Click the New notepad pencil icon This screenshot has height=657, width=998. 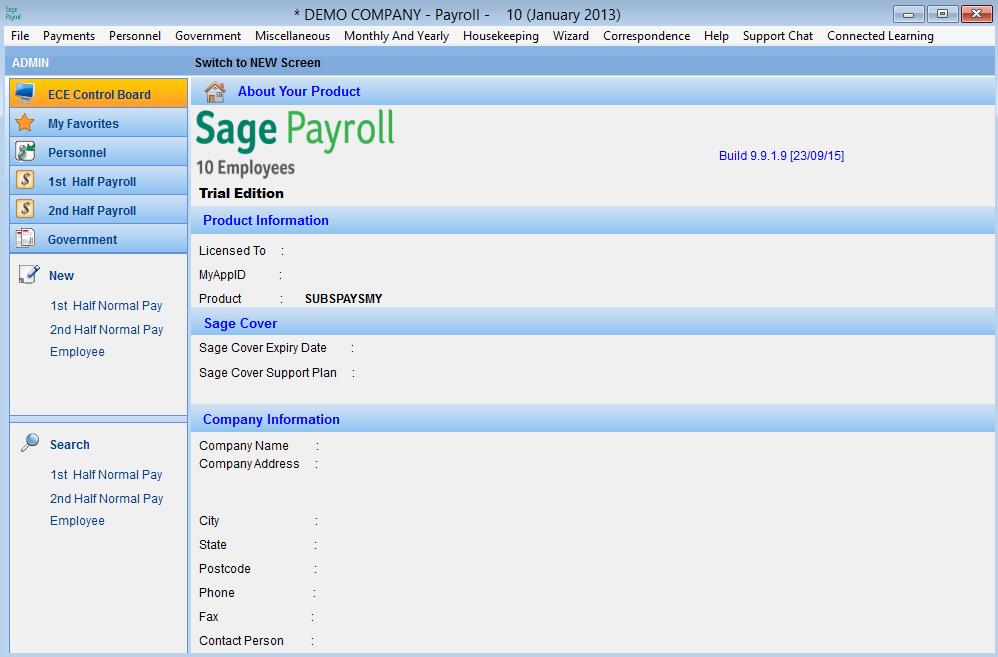tap(29, 274)
